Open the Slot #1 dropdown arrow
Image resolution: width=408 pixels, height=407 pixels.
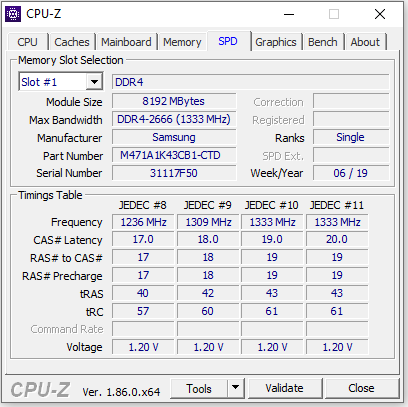click(x=94, y=82)
